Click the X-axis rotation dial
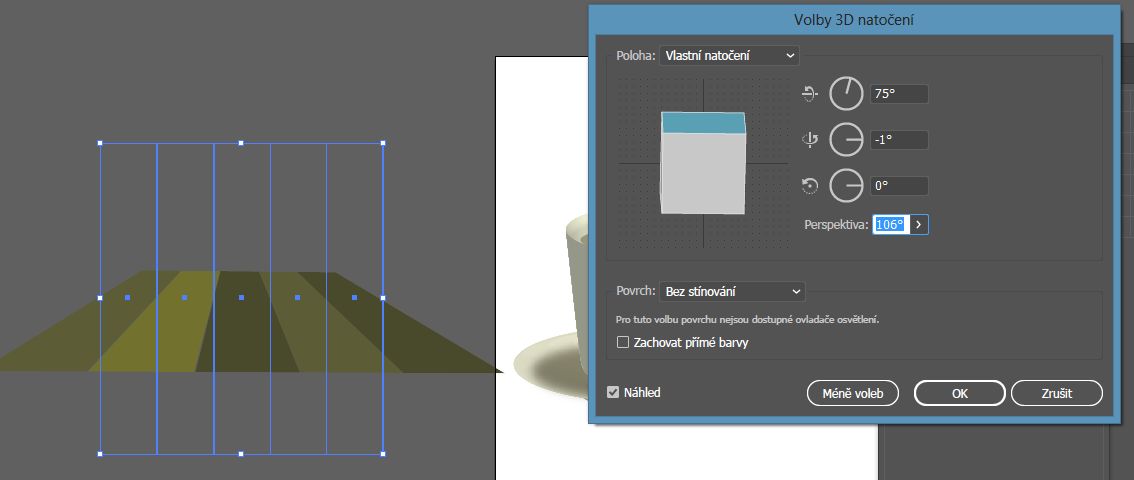The height and width of the screenshot is (480, 1134). tap(847, 94)
